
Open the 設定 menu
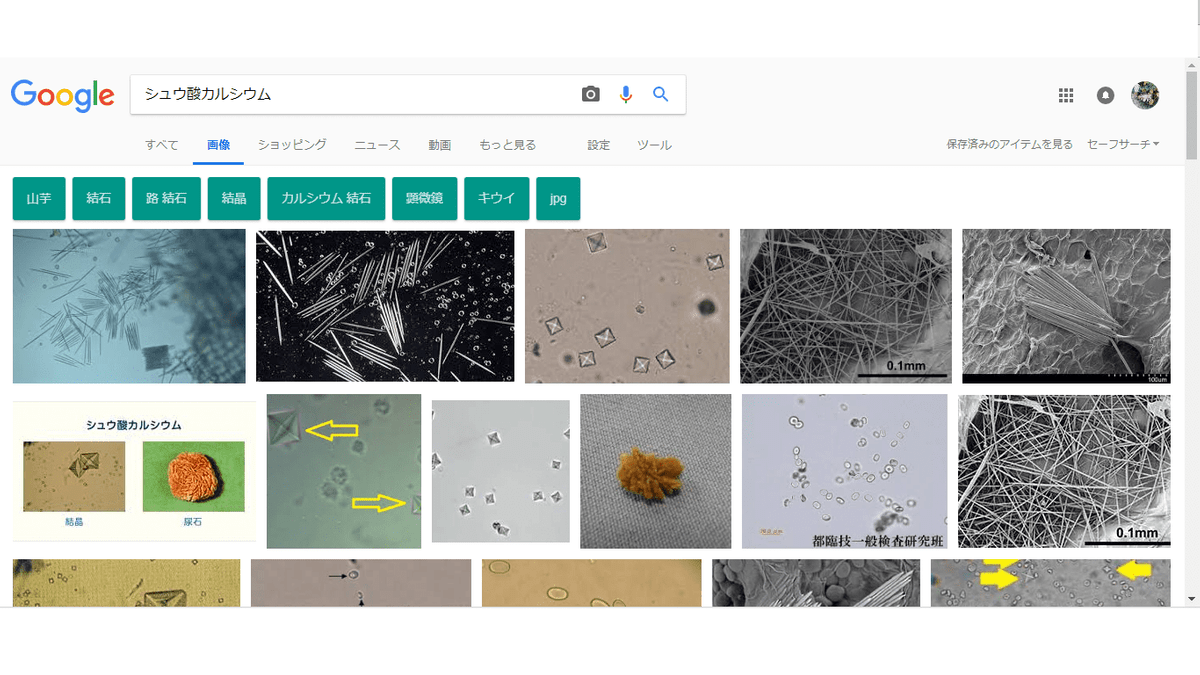click(599, 145)
